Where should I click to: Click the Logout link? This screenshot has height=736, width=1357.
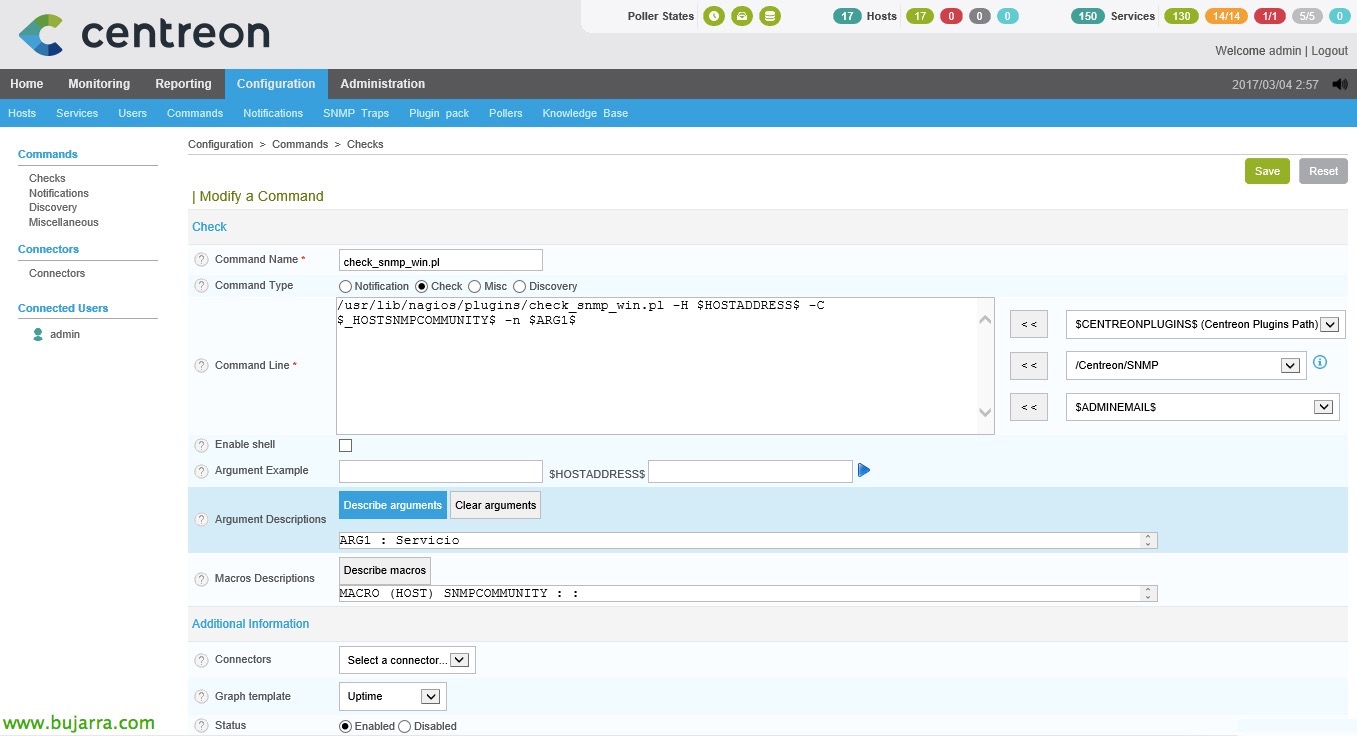[x=1329, y=51]
